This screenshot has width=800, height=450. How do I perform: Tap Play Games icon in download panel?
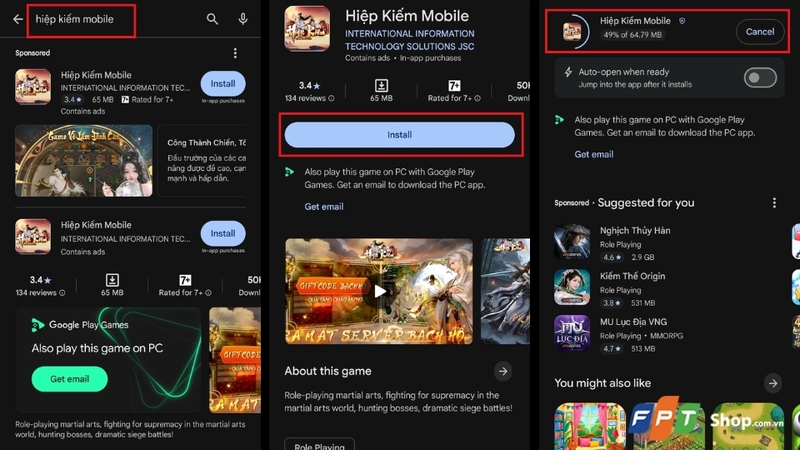(x=560, y=120)
